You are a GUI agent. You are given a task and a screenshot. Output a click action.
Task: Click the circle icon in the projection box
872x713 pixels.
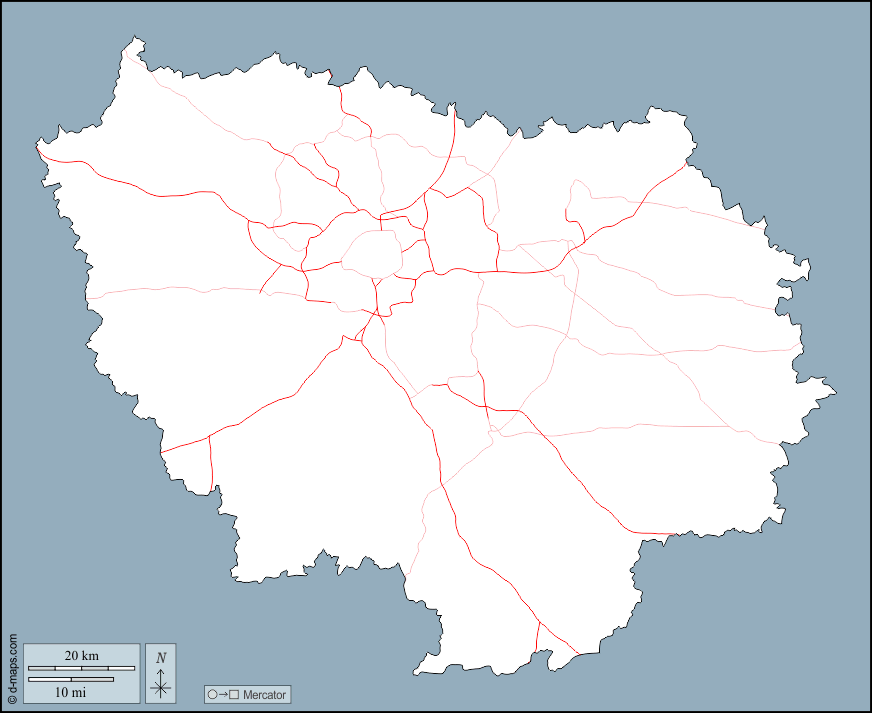(x=212, y=694)
